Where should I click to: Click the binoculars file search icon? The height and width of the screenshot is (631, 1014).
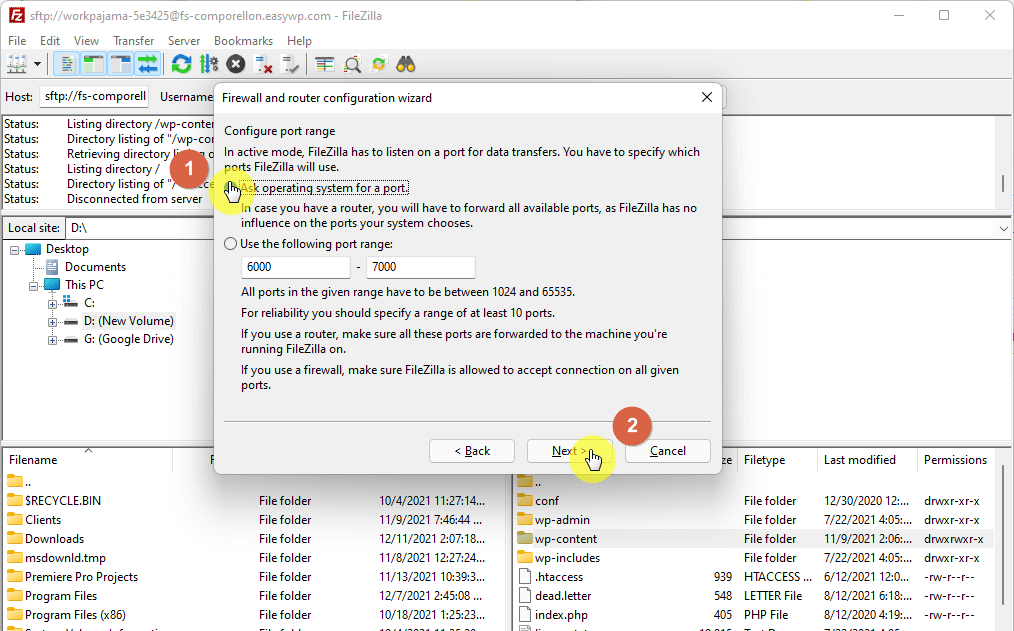pyautogui.click(x=405, y=65)
